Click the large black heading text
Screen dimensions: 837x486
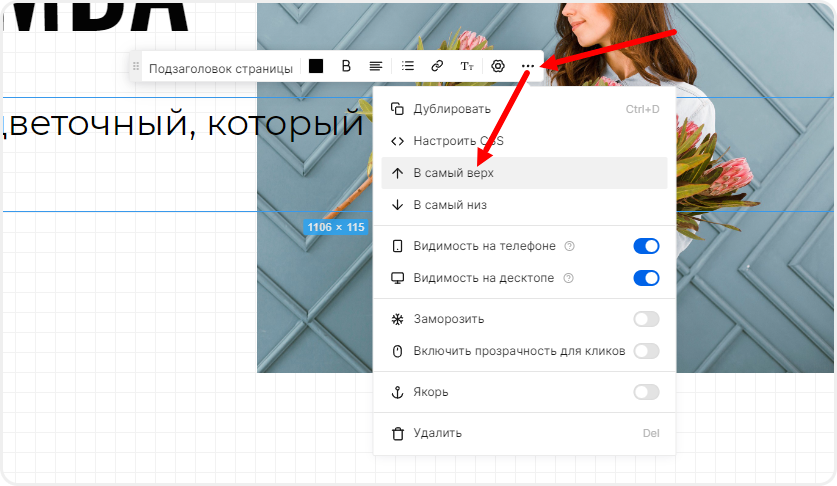96,16
